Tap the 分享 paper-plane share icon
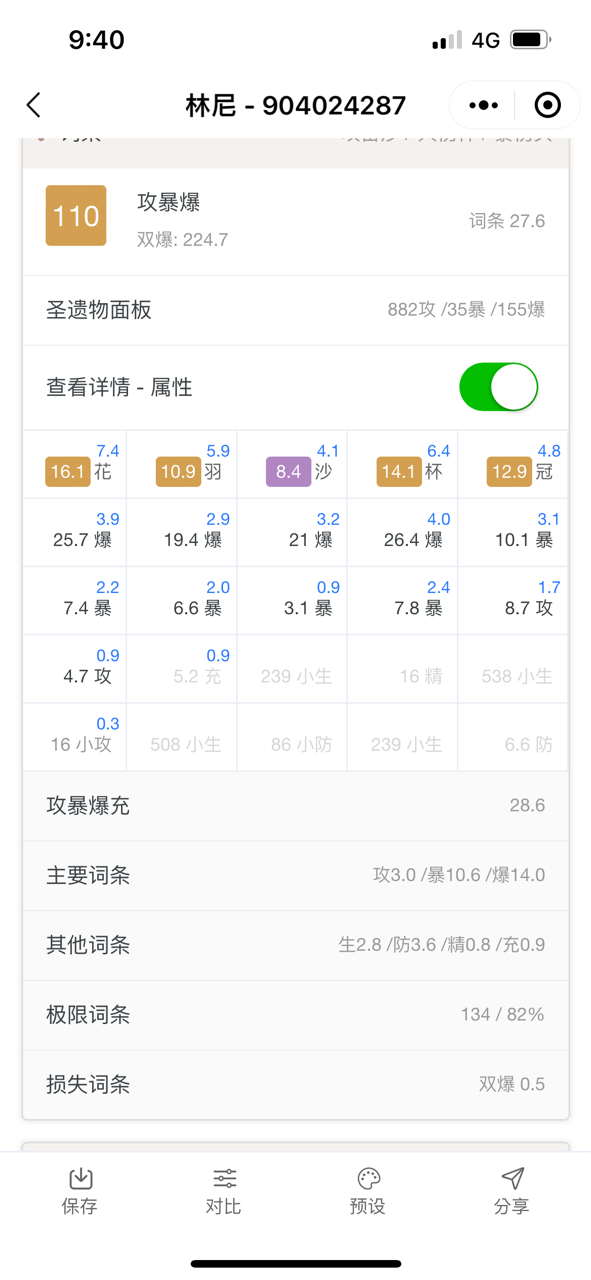Viewport: 591px width, 1280px height. tap(512, 1178)
